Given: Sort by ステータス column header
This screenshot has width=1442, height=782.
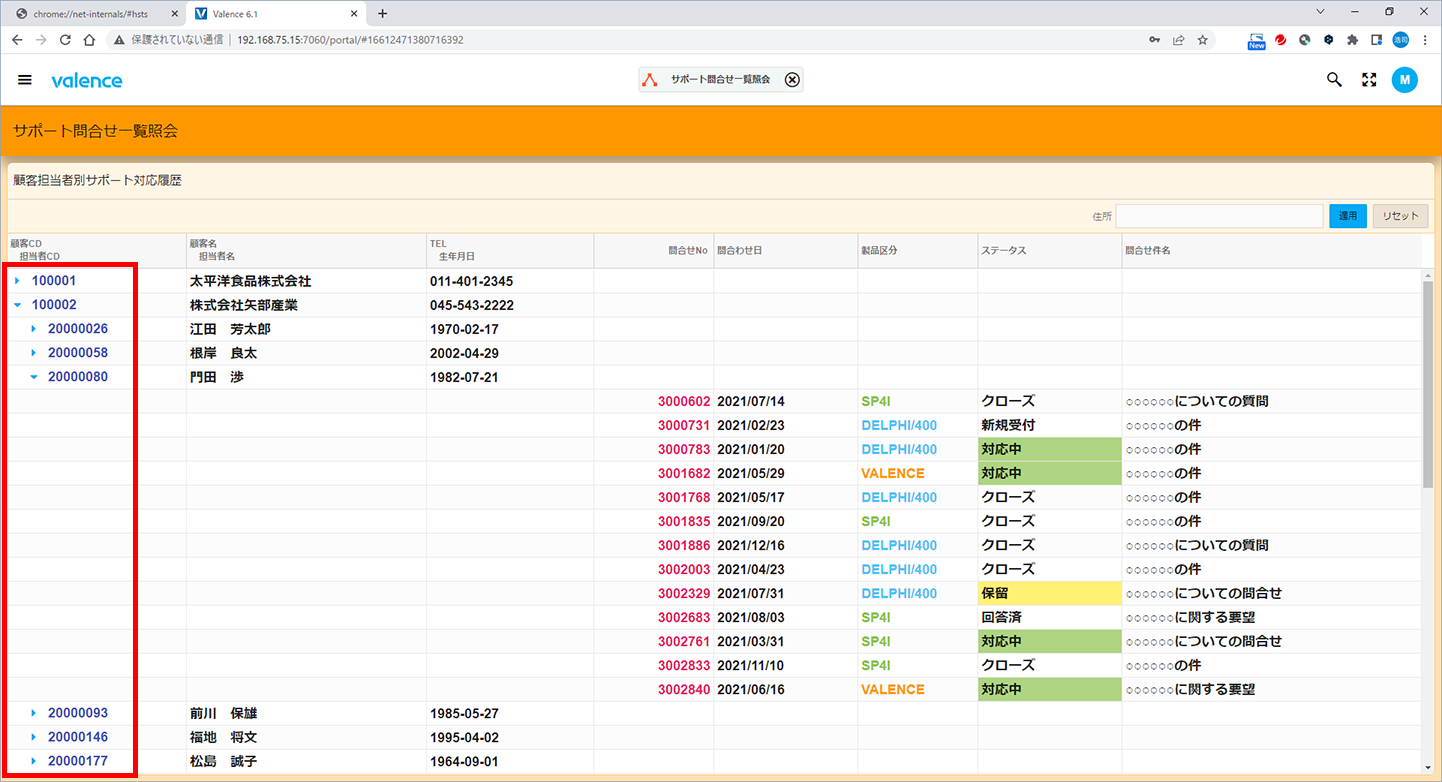Looking at the screenshot, I should [1049, 250].
